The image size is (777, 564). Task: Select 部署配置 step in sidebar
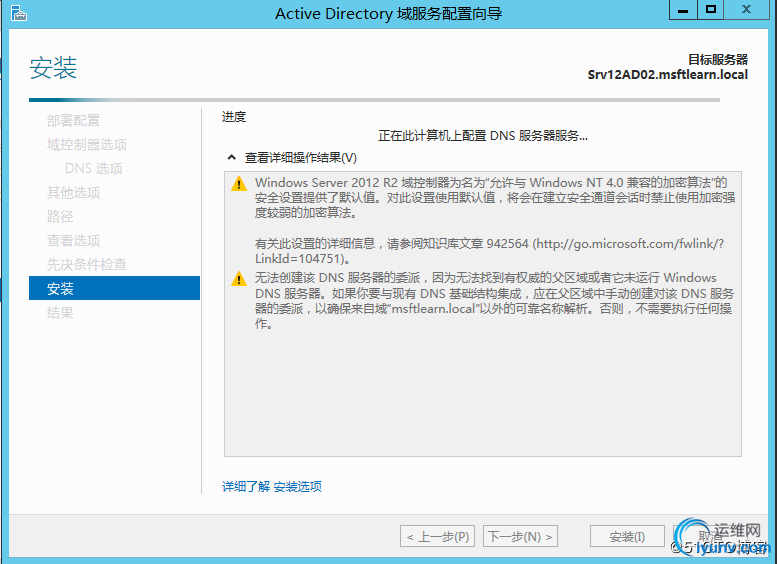pyautogui.click(x=73, y=120)
